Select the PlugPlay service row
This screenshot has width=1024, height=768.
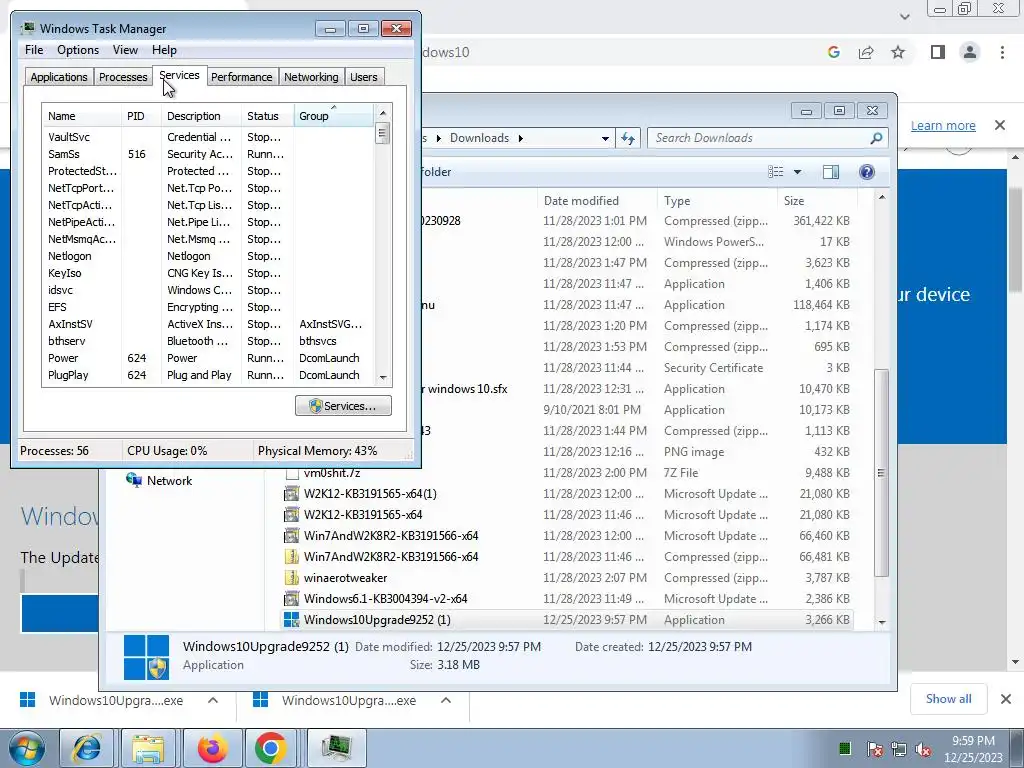point(208,375)
